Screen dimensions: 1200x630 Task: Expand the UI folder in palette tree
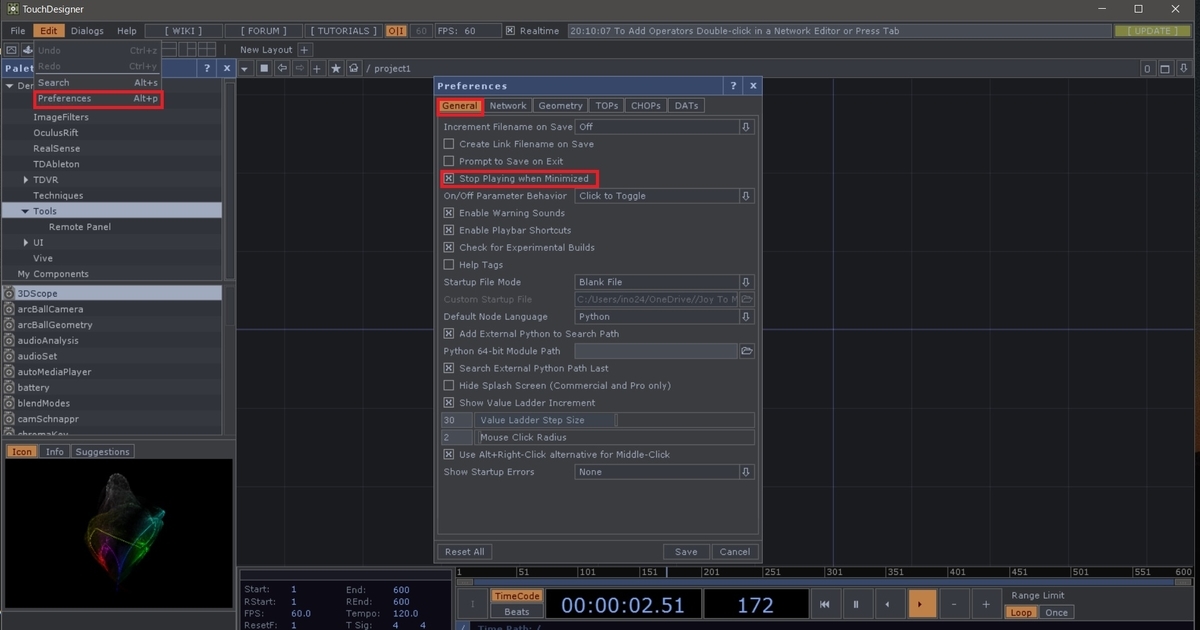pyautogui.click(x=26, y=243)
